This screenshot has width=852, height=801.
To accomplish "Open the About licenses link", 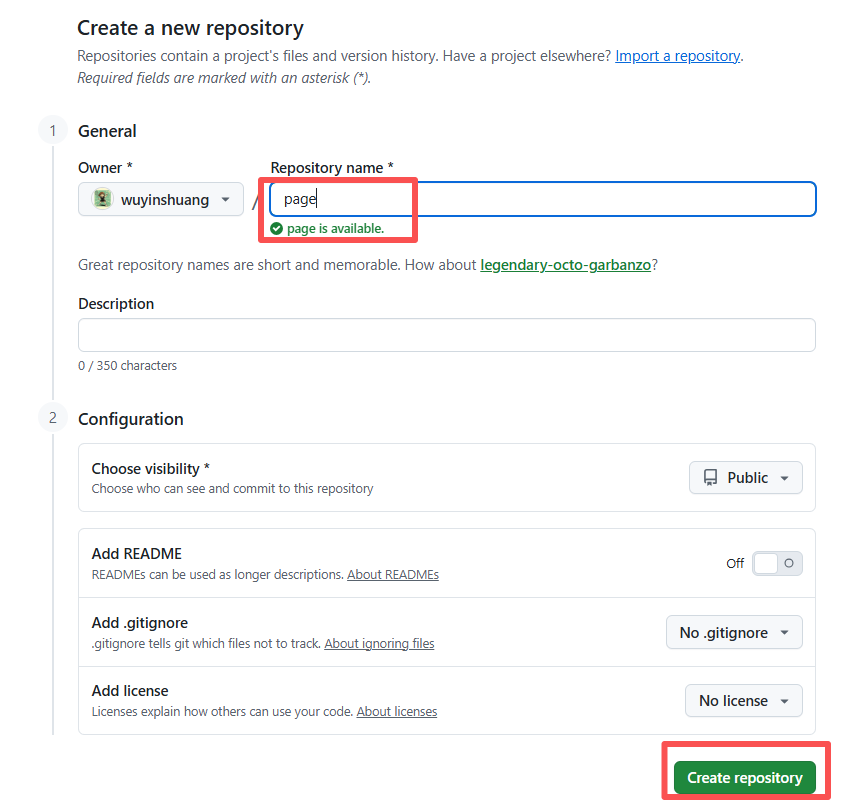I will click(396, 712).
